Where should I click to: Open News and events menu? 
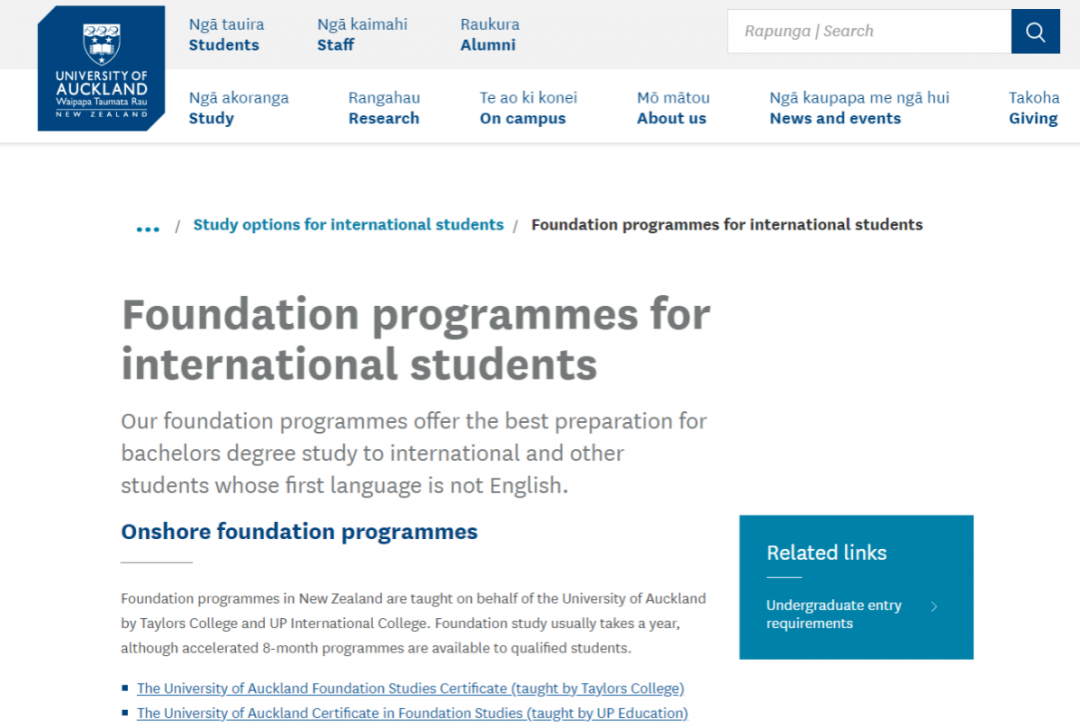point(859,108)
